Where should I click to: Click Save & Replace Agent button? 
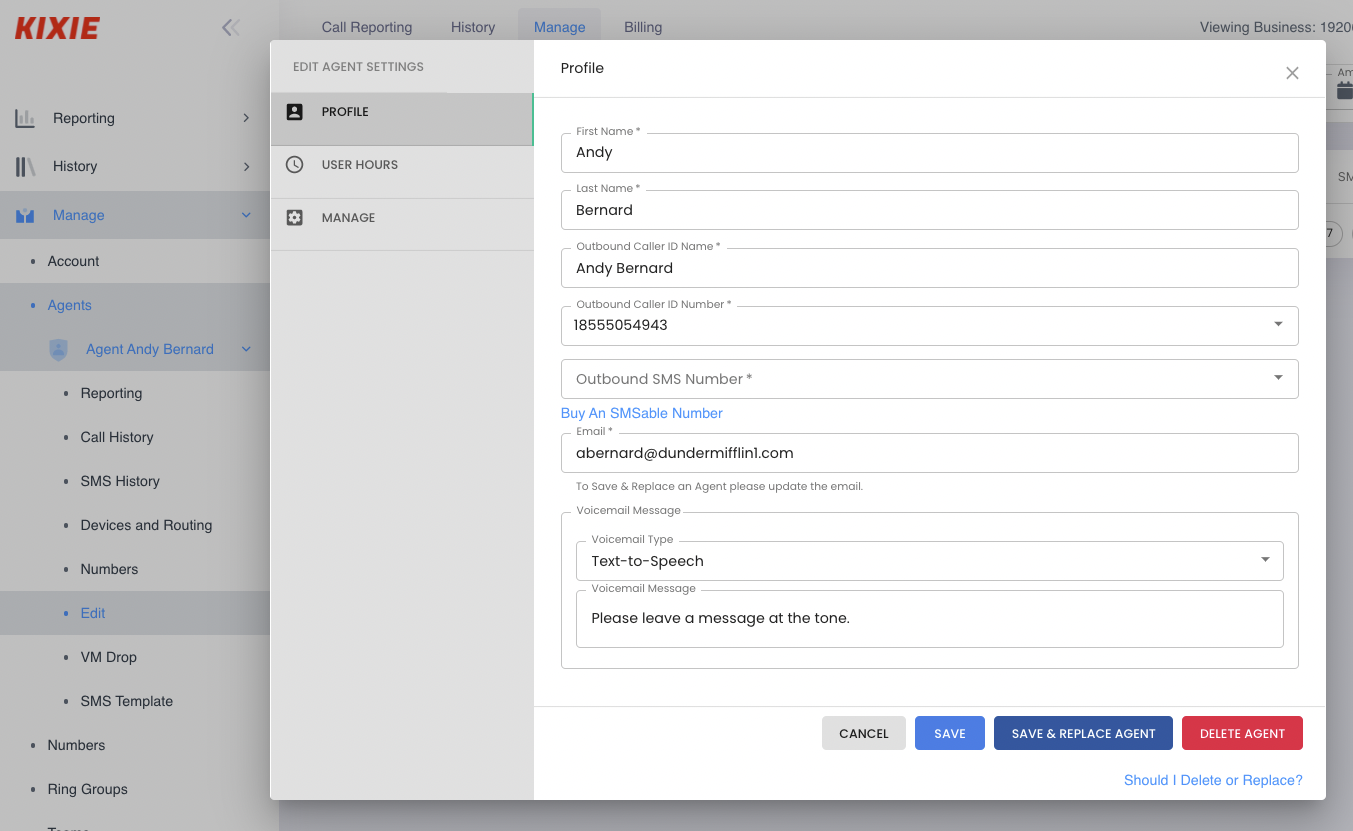click(1083, 733)
